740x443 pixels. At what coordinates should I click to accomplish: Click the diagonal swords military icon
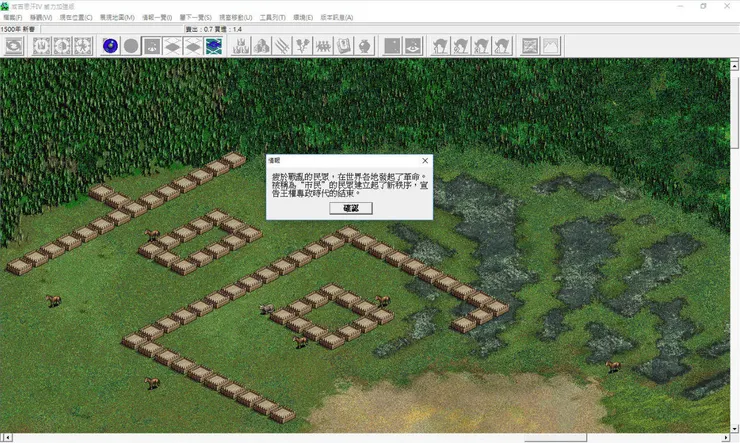282,46
